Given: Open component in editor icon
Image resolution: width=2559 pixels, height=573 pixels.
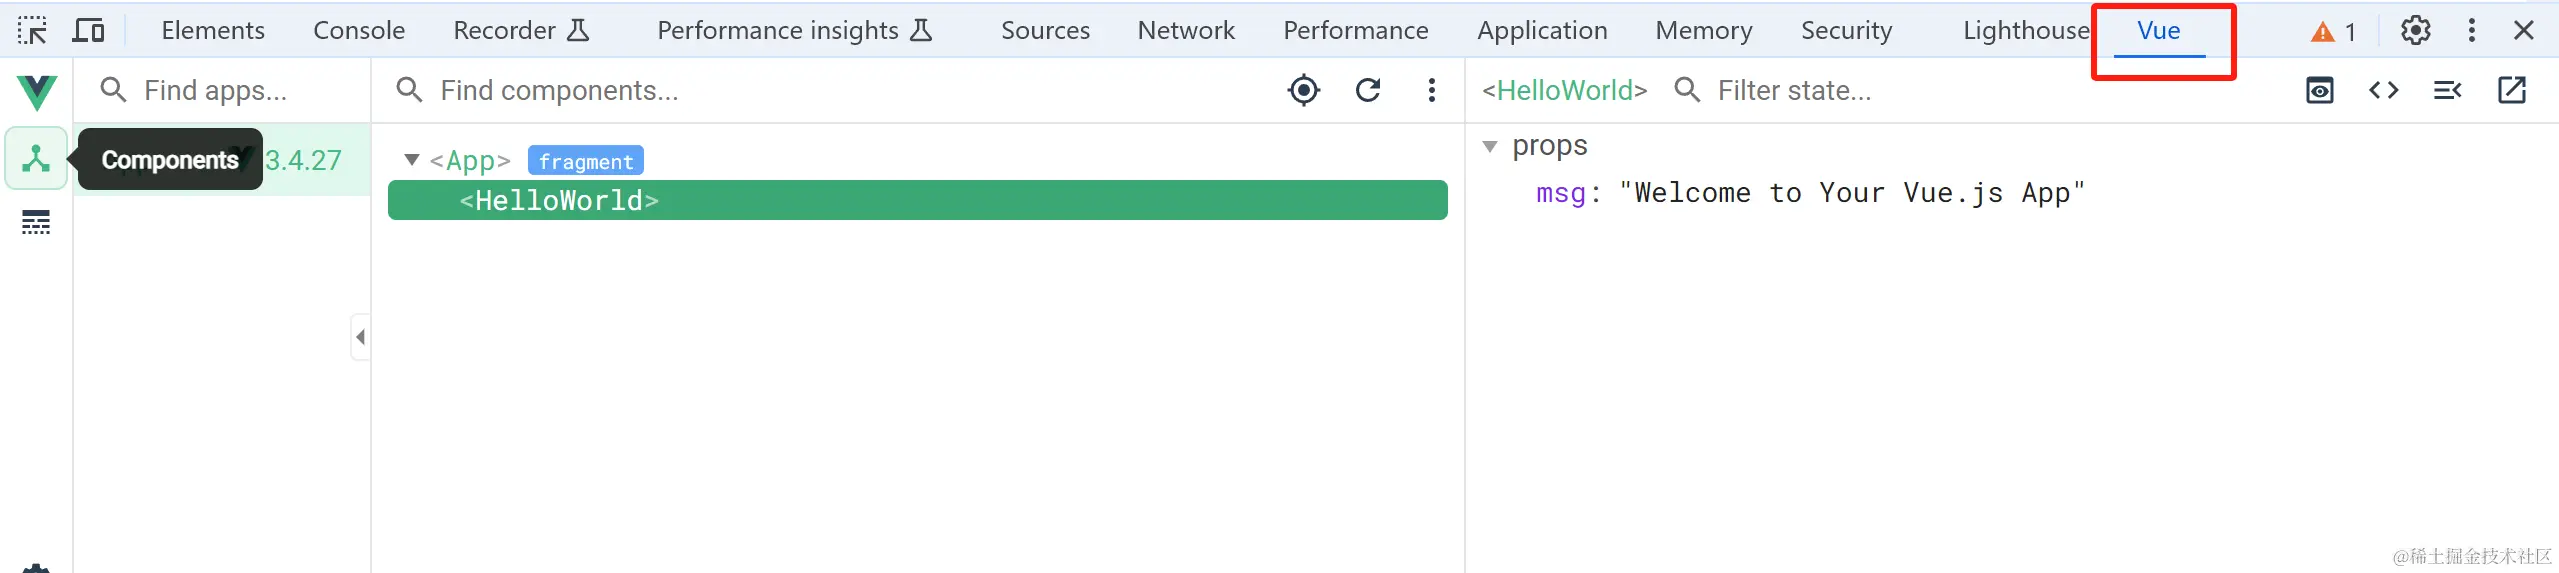Looking at the screenshot, I should [x=2512, y=90].
